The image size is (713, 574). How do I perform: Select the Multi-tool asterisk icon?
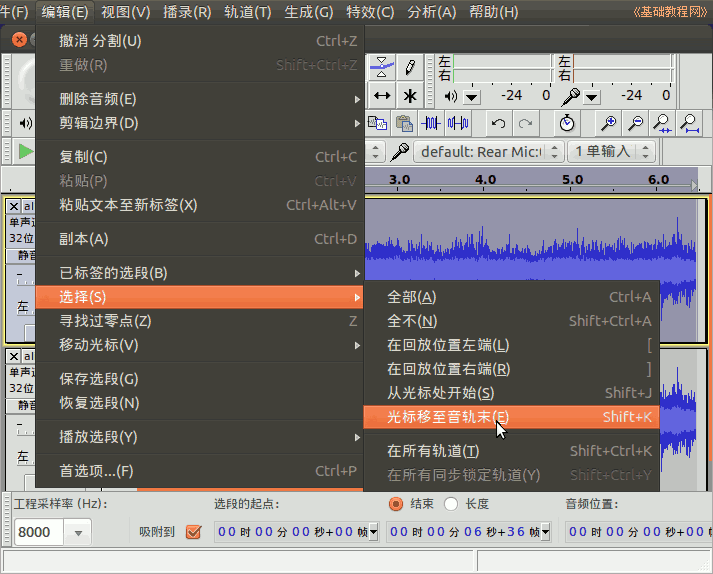pos(410,96)
